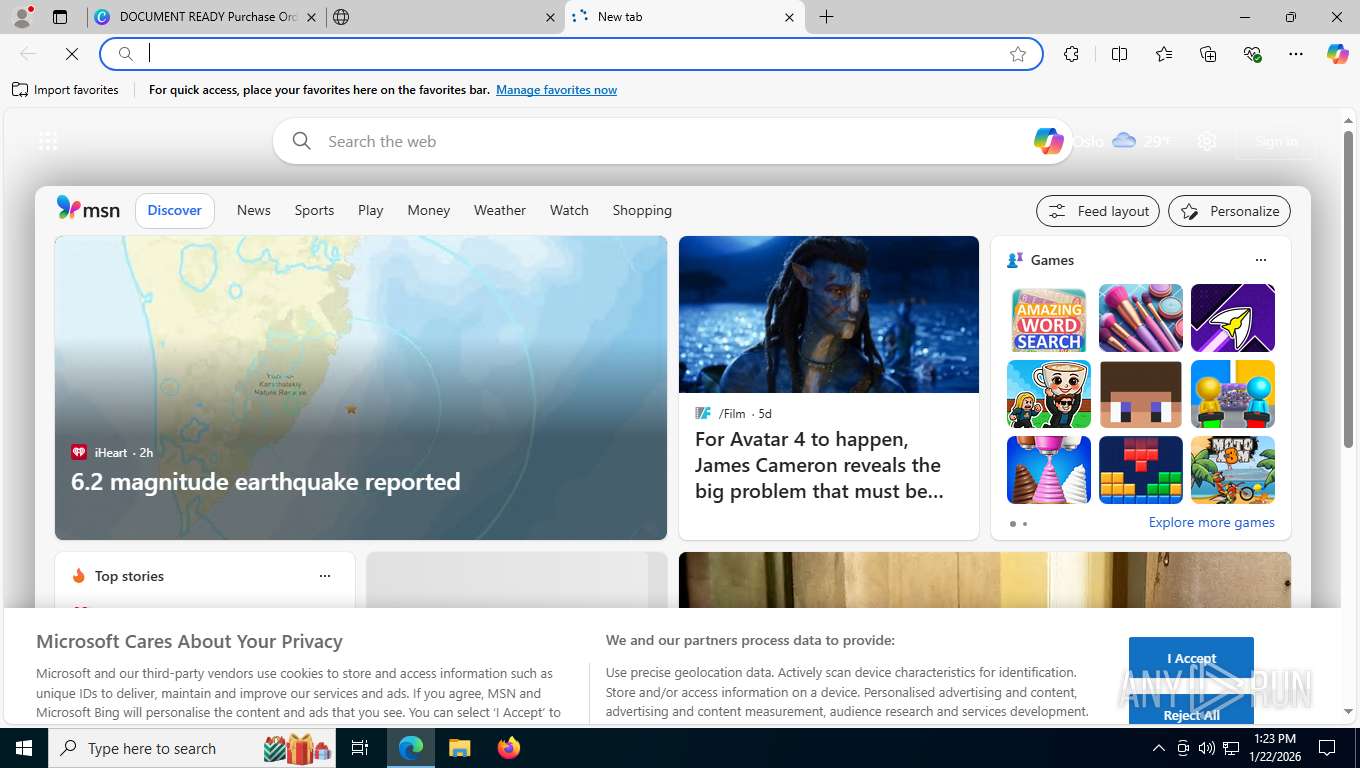Open the rocket game tile

click(1233, 318)
